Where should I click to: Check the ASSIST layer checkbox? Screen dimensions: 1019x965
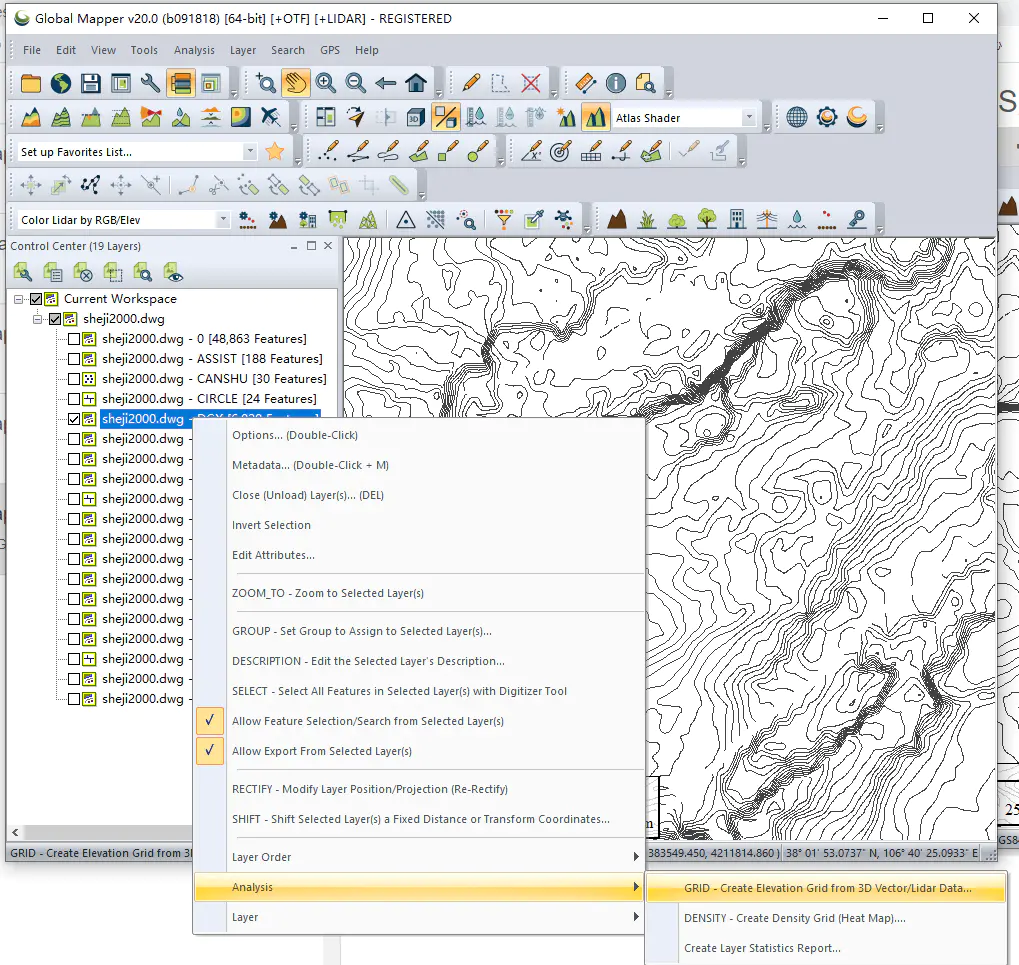point(74,359)
